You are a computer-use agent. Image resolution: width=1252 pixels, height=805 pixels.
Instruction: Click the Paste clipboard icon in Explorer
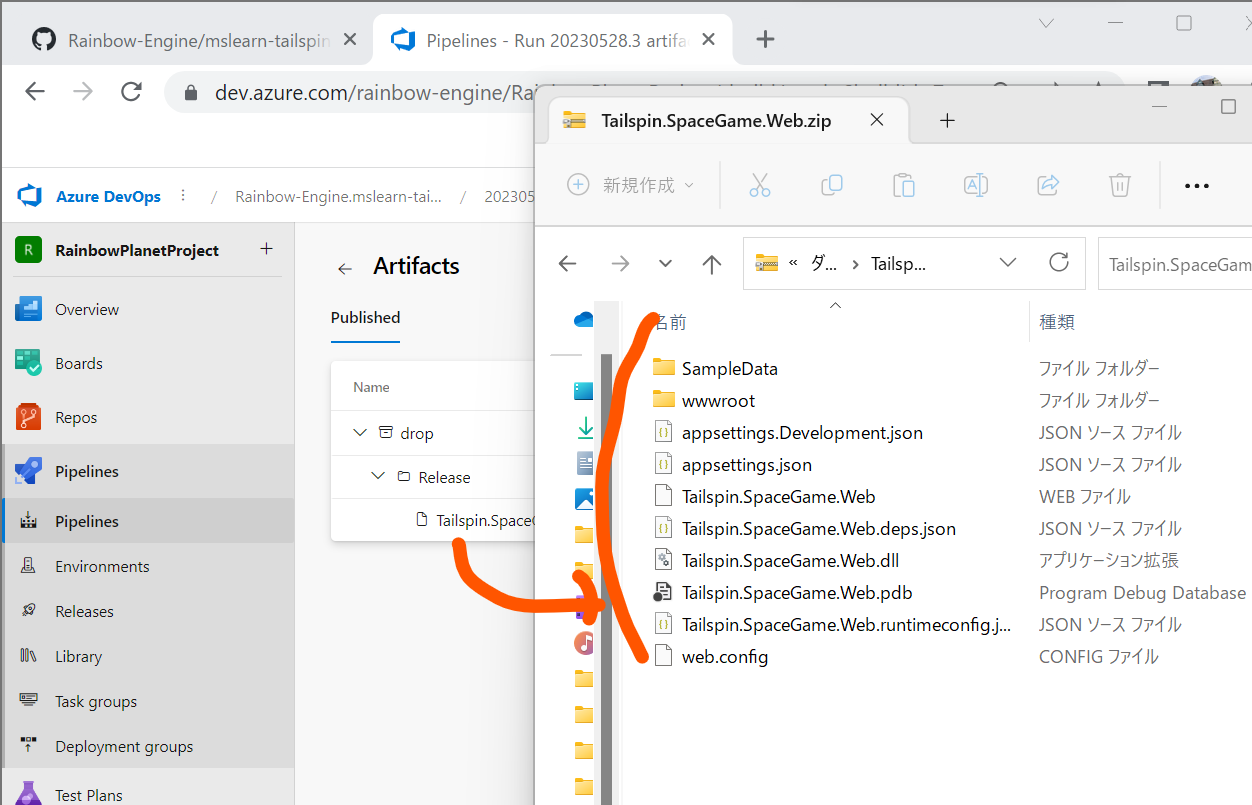(x=904, y=185)
